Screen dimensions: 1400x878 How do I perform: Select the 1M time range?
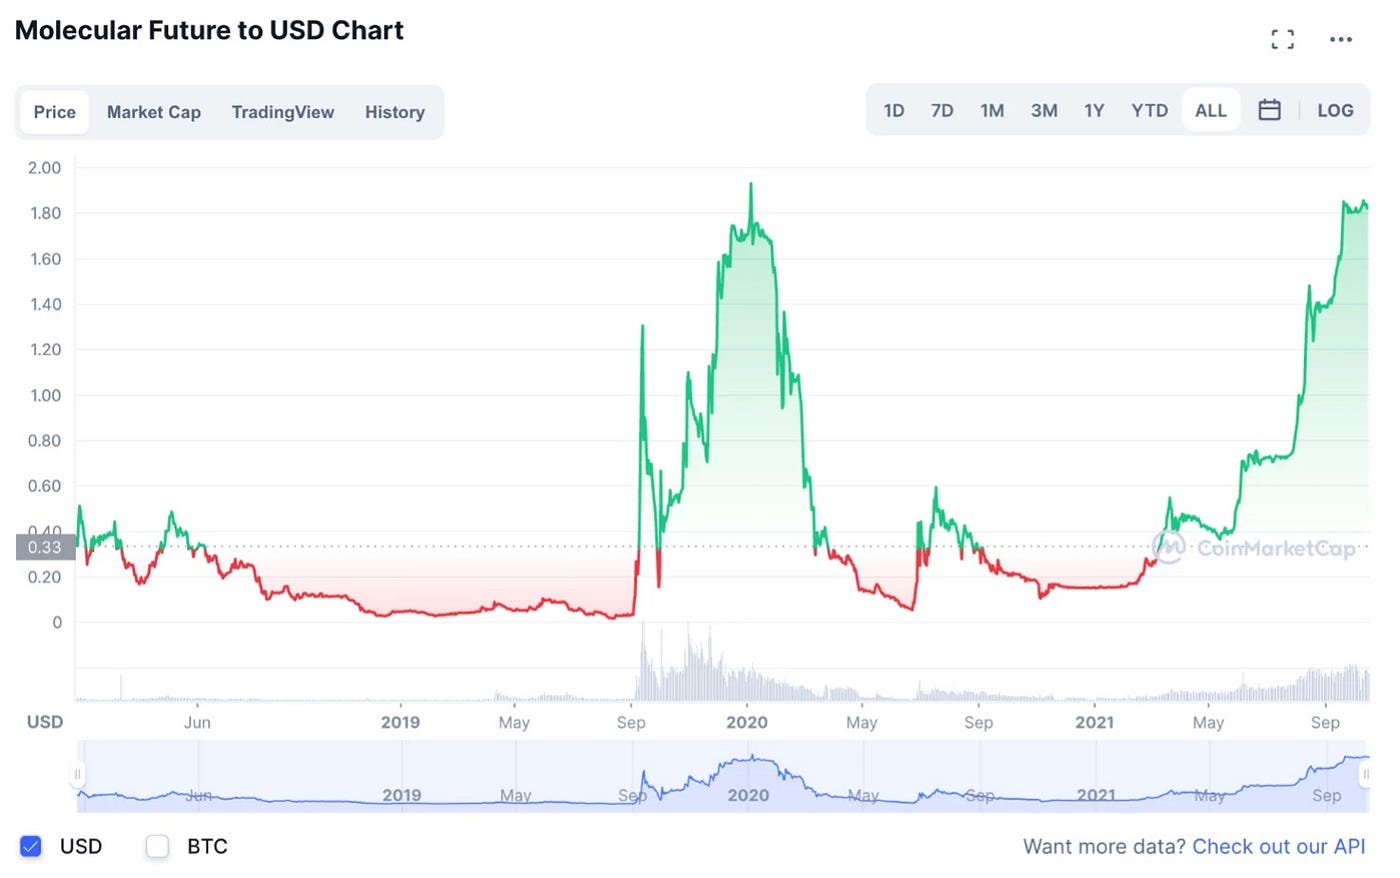[992, 110]
